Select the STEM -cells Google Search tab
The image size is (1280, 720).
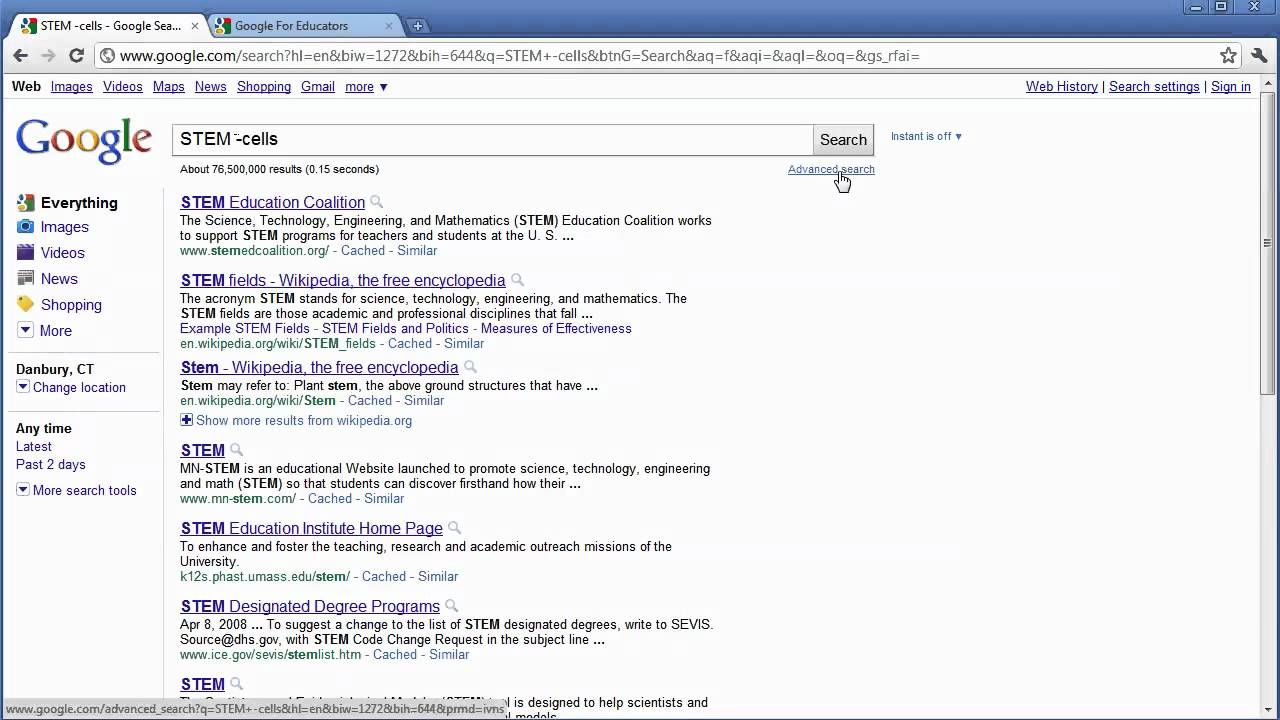110,26
